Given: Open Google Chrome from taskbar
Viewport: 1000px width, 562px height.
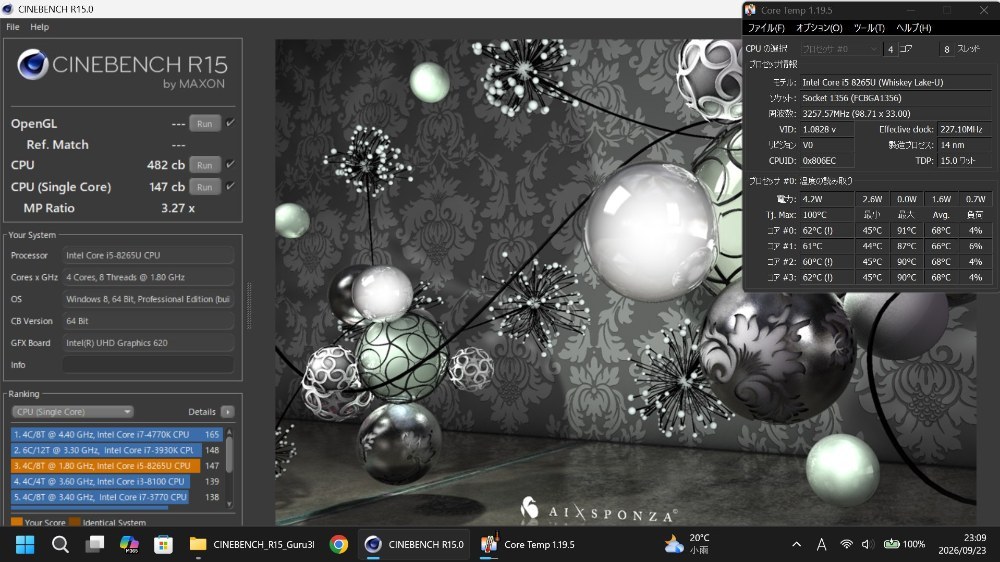Looking at the screenshot, I should pyautogui.click(x=339, y=545).
